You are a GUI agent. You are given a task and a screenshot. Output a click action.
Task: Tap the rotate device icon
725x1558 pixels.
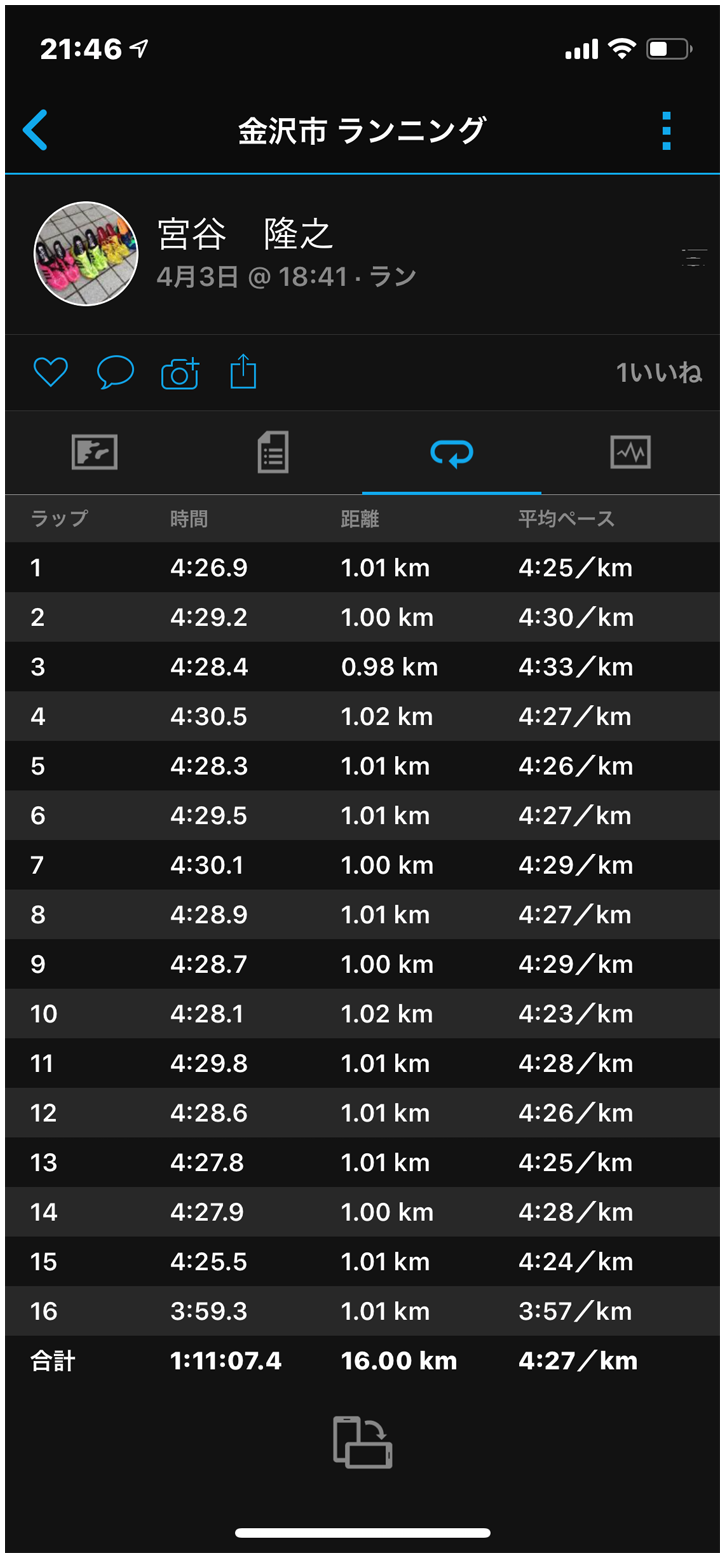point(362,1442)
